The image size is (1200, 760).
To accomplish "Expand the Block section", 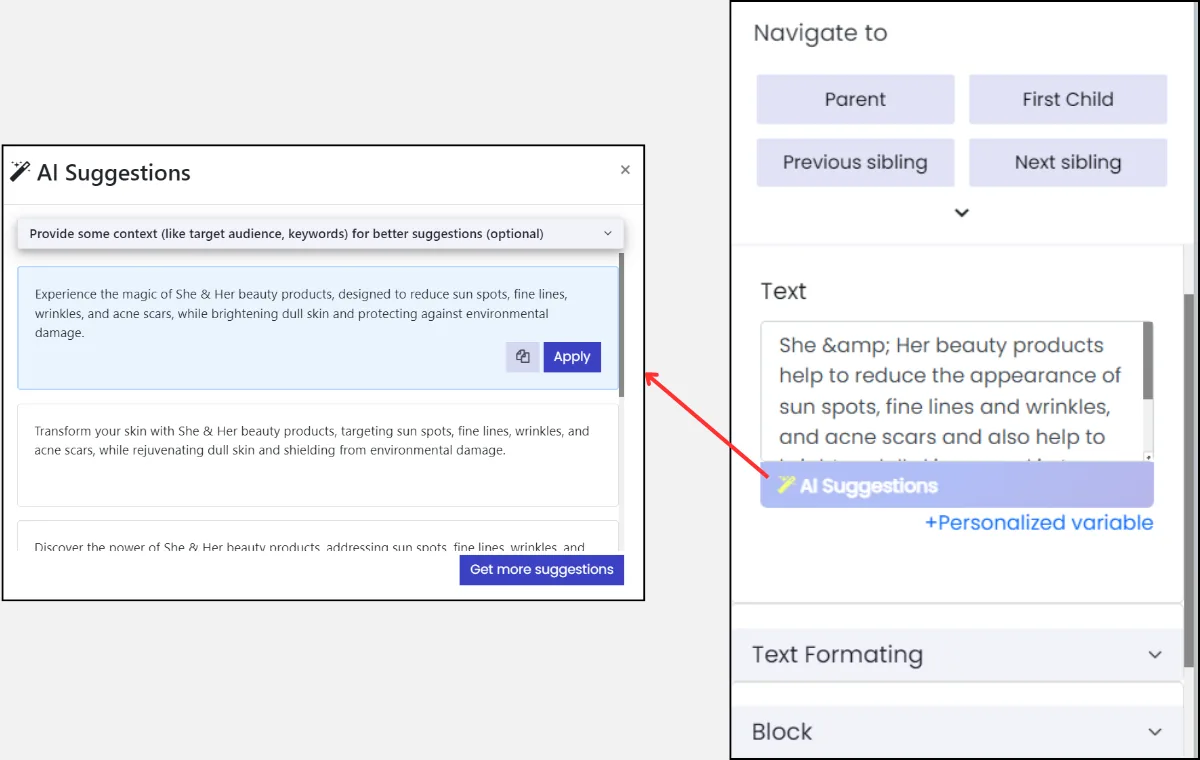I will (958, 732).
